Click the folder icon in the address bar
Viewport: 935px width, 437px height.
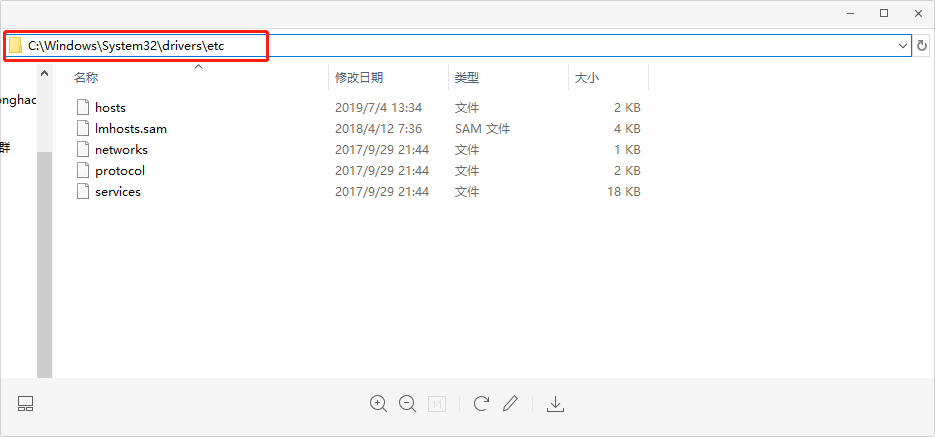tap(15, 46)
